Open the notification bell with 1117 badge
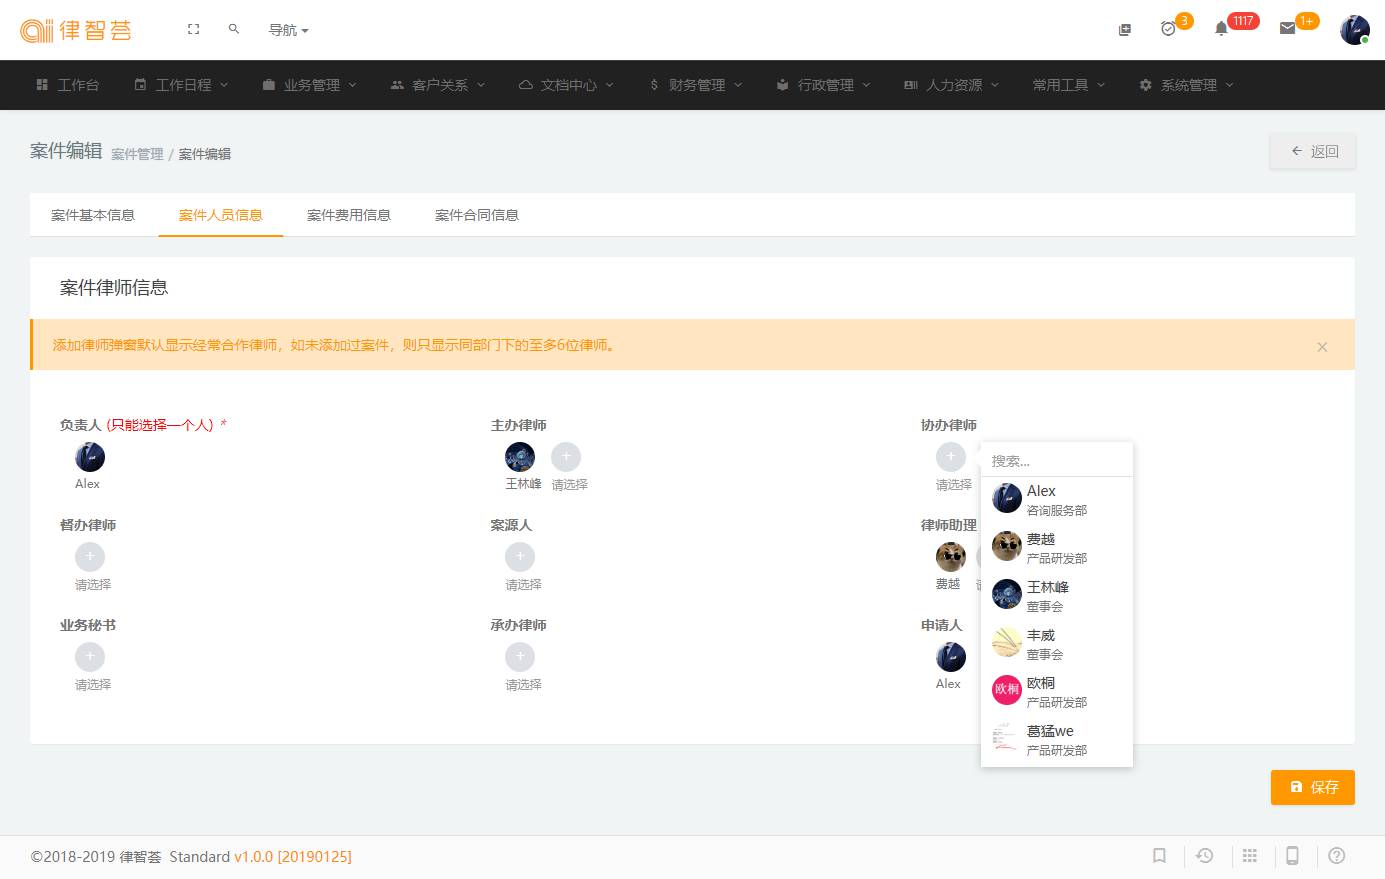The height and width of the screenshot is (879, 1385). click(x=1221, y=29)
